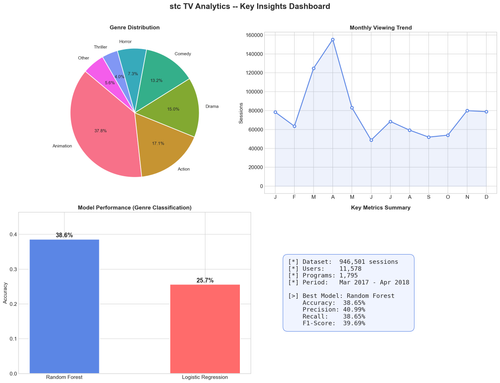Click the 'Genre Distribution' chart title

(135, 27)
